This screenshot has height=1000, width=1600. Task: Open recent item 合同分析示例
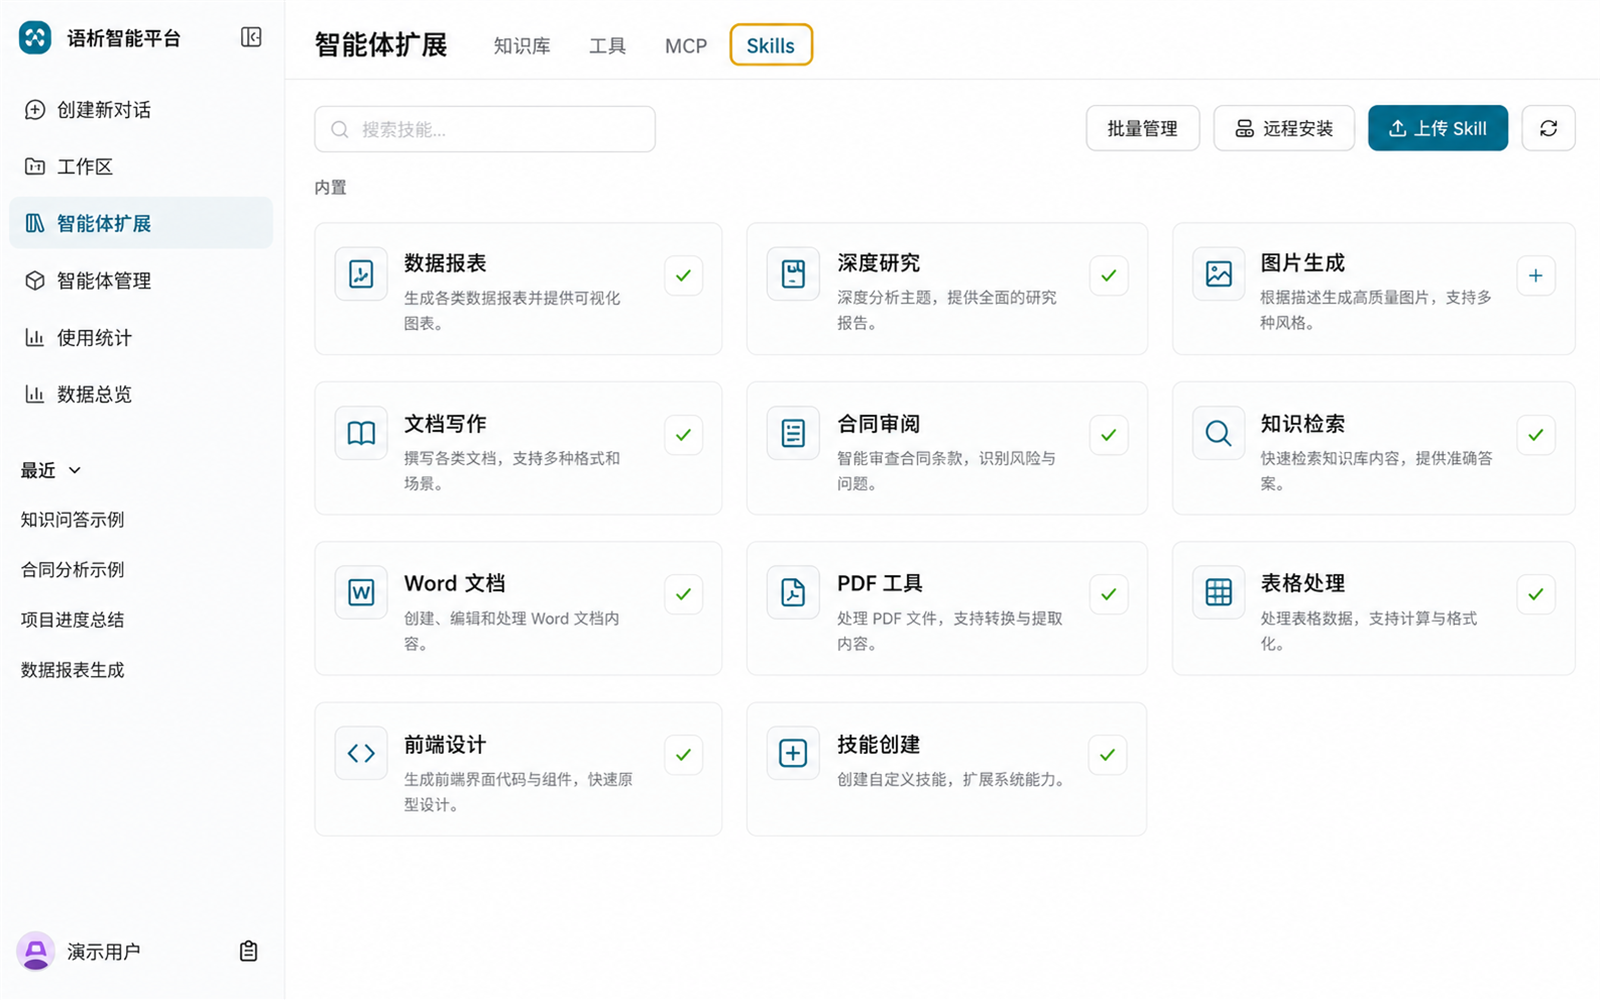click(73, 570)
